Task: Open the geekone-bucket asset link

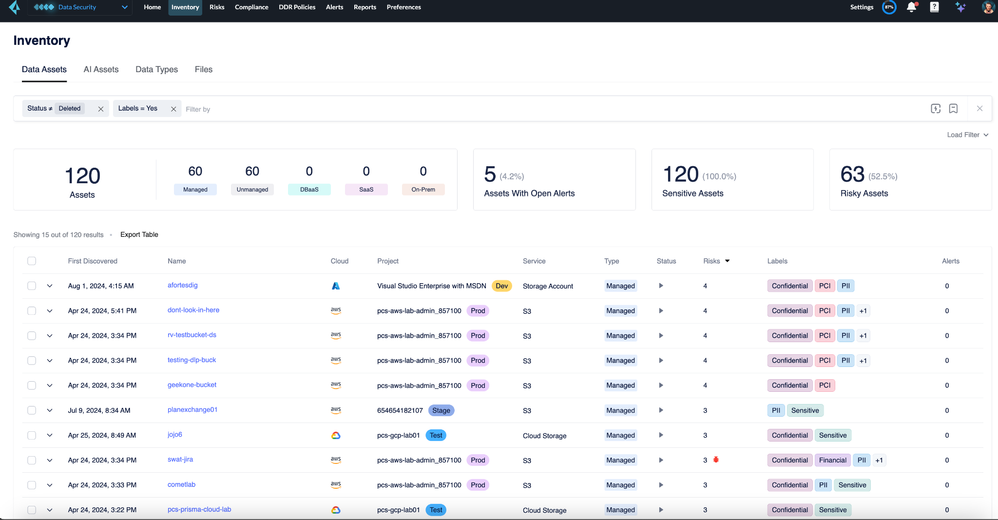Action: 192,385
